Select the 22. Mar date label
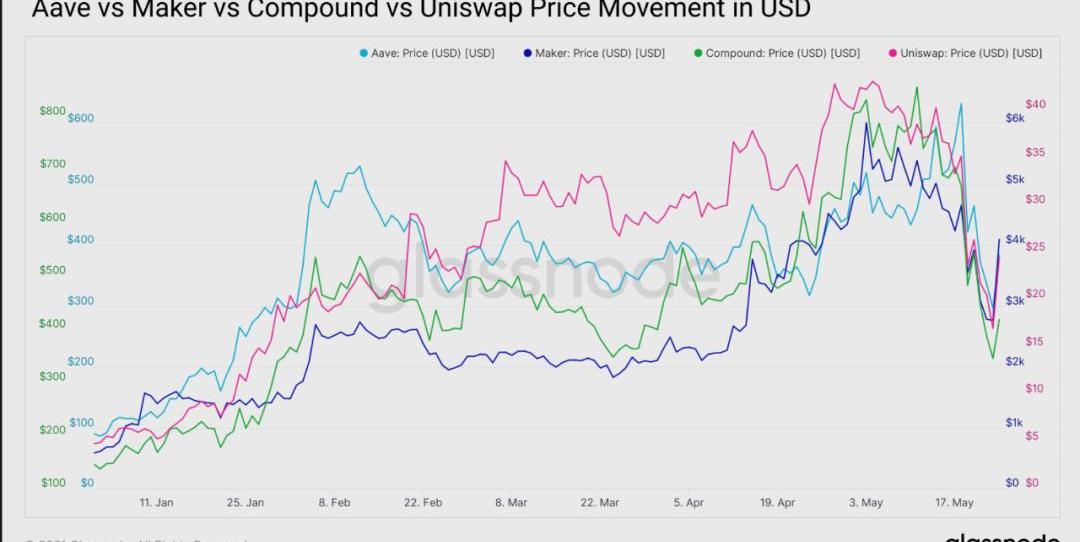Image resolution: width=1080 pixels, height=542 pixels. click(x=599, y=503)
